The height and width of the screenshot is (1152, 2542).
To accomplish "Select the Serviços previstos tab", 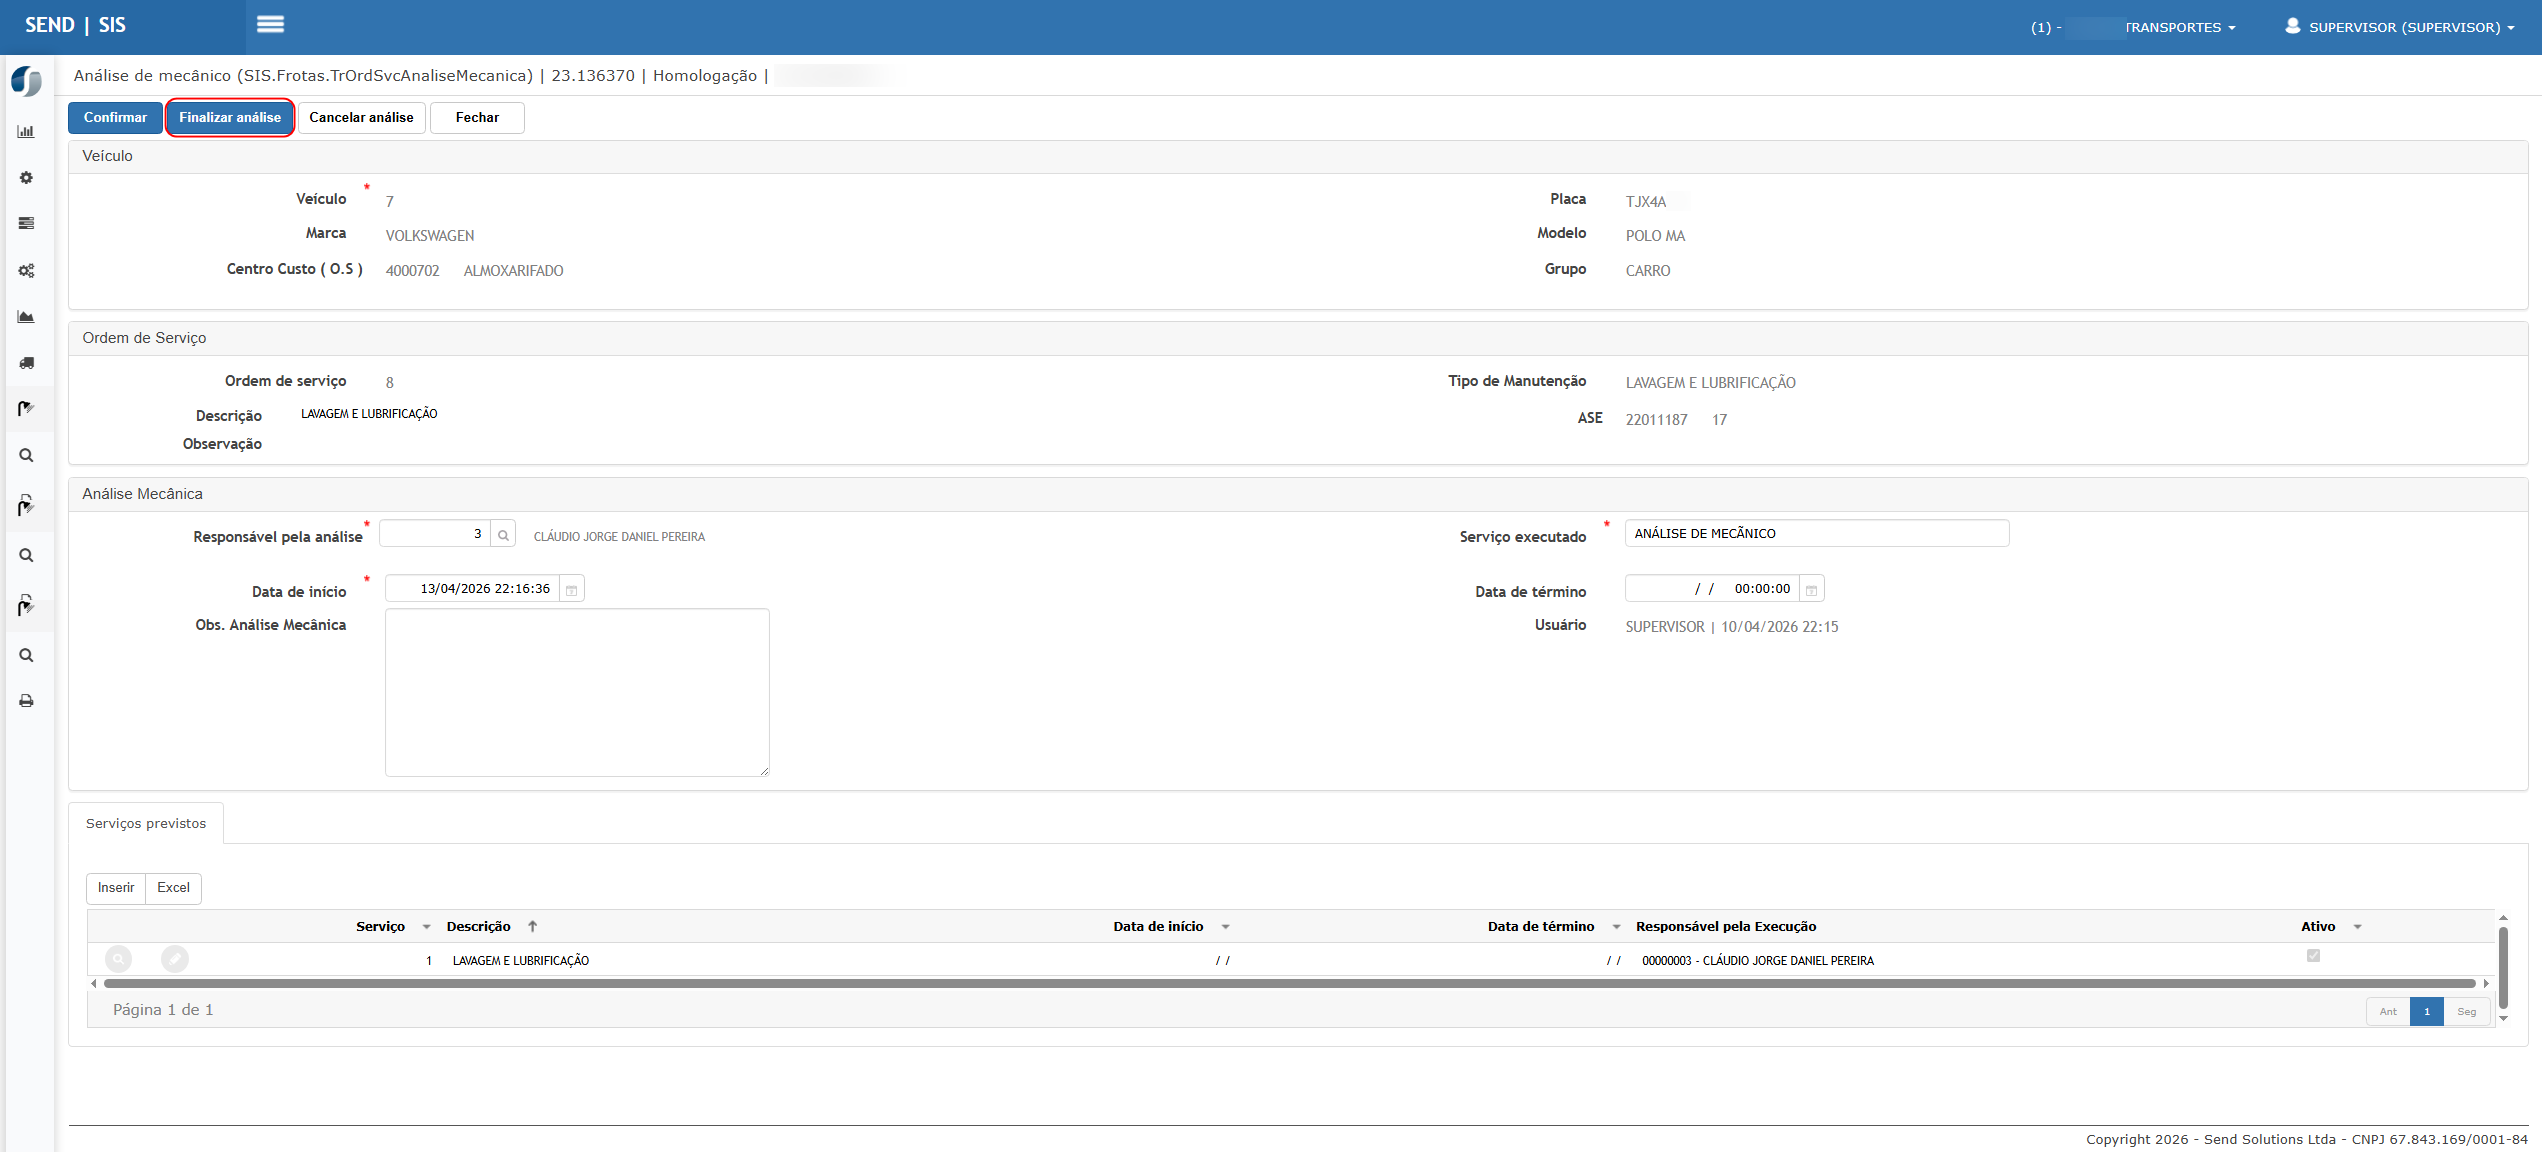I will (146, 823).
